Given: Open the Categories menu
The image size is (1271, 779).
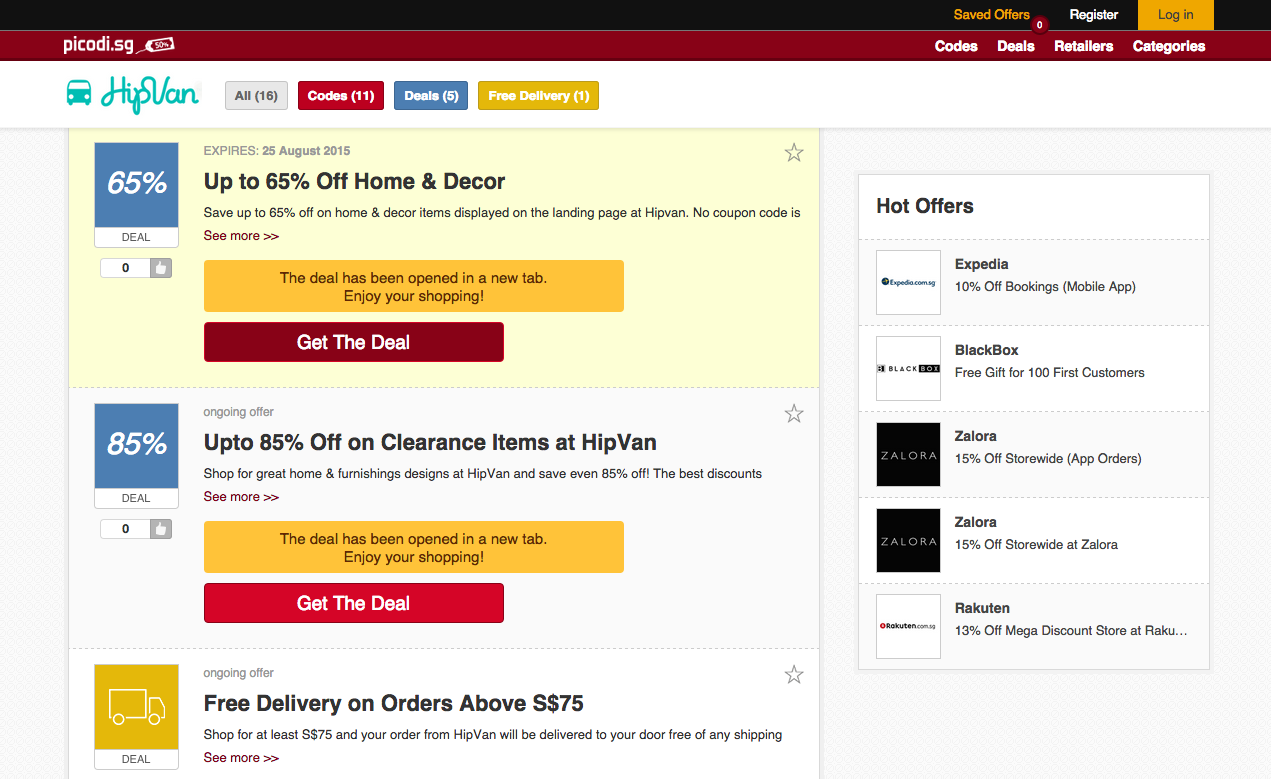Looking at the screenshot, I should (1169, 46).
